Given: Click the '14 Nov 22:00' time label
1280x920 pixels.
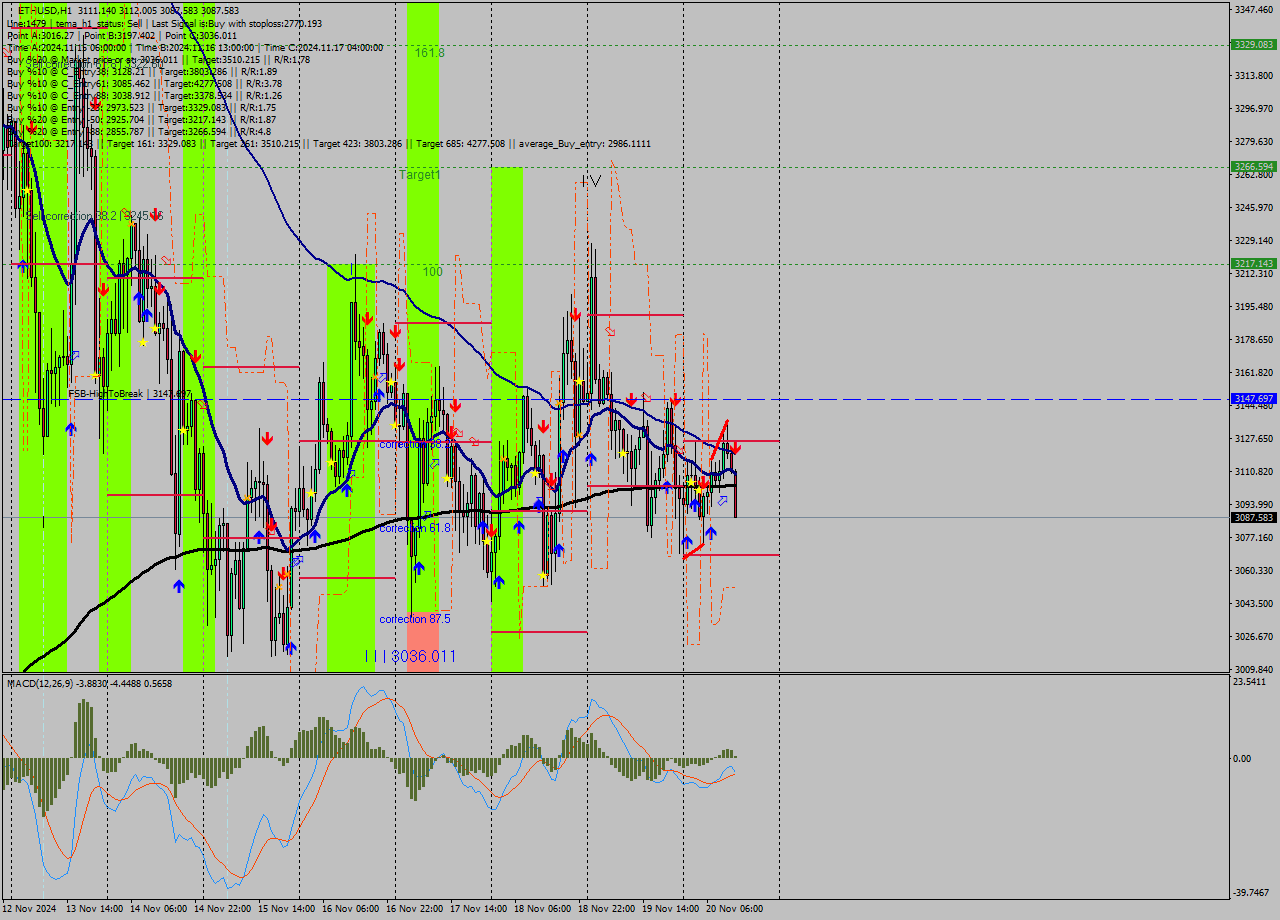Looking at the screenshot, I should point(223,909).
